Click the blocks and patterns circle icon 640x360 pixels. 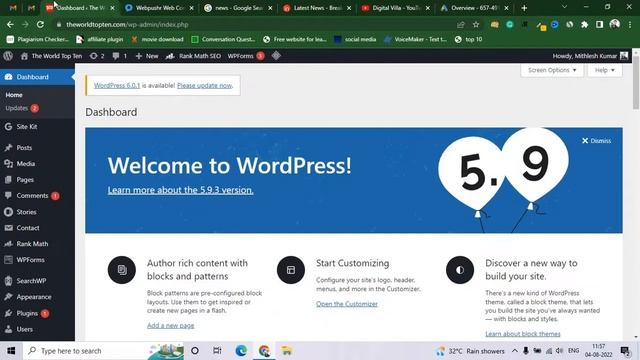[122, 270]
